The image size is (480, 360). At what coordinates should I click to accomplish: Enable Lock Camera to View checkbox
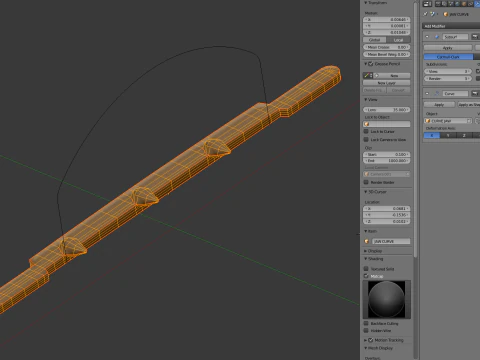(x=366, y=139)
